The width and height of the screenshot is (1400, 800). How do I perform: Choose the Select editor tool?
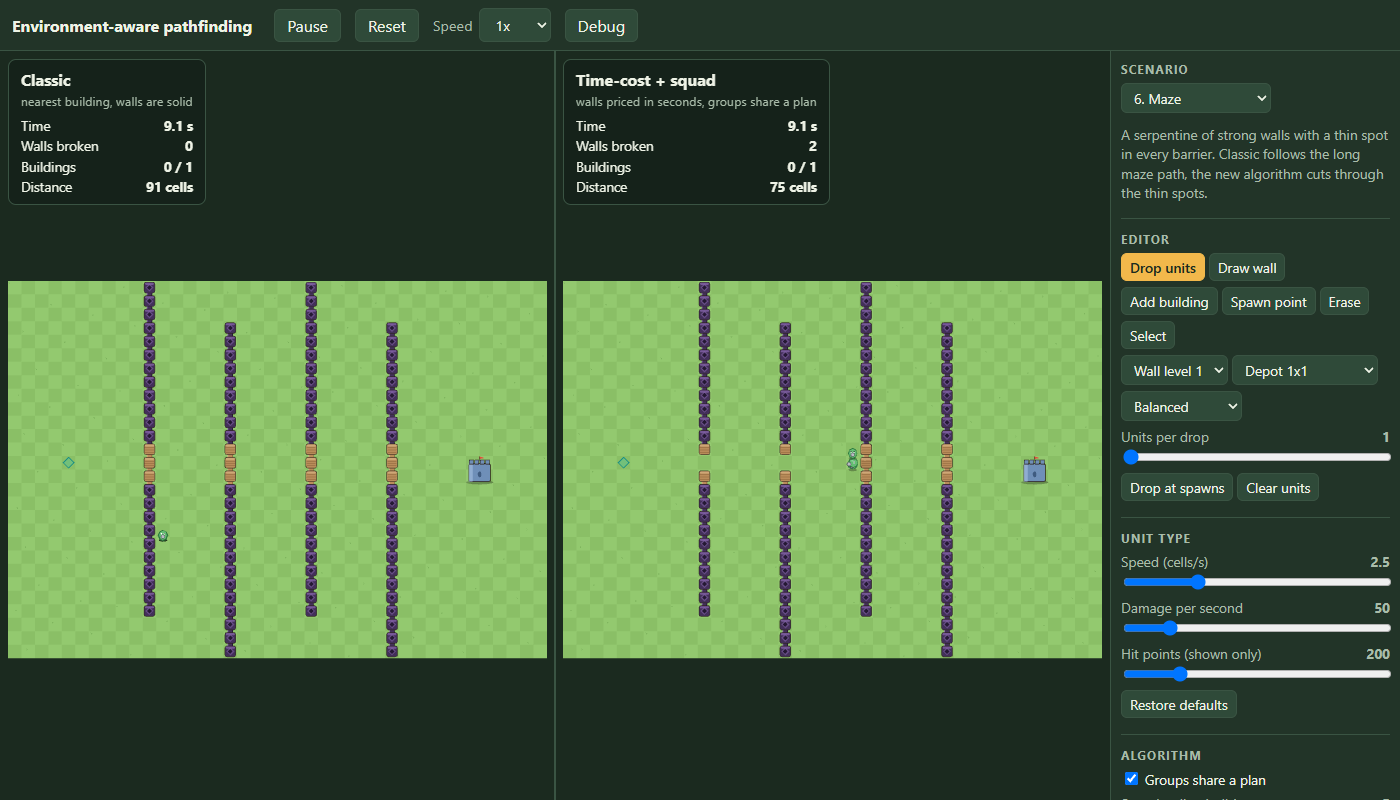pos(1148,336)
